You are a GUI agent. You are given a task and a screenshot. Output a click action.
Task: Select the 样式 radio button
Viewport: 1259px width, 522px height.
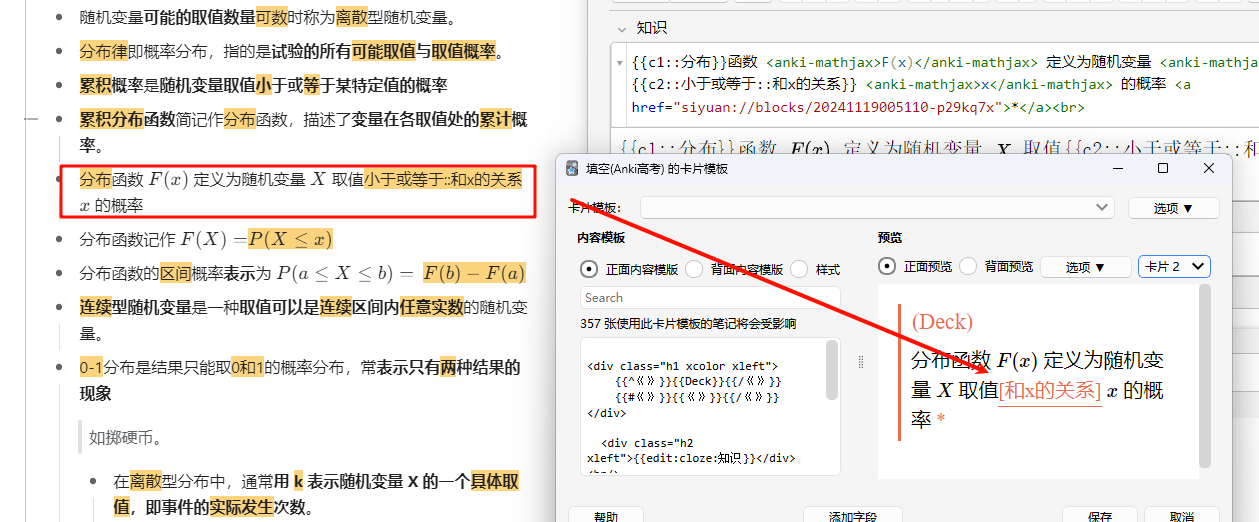799,269
